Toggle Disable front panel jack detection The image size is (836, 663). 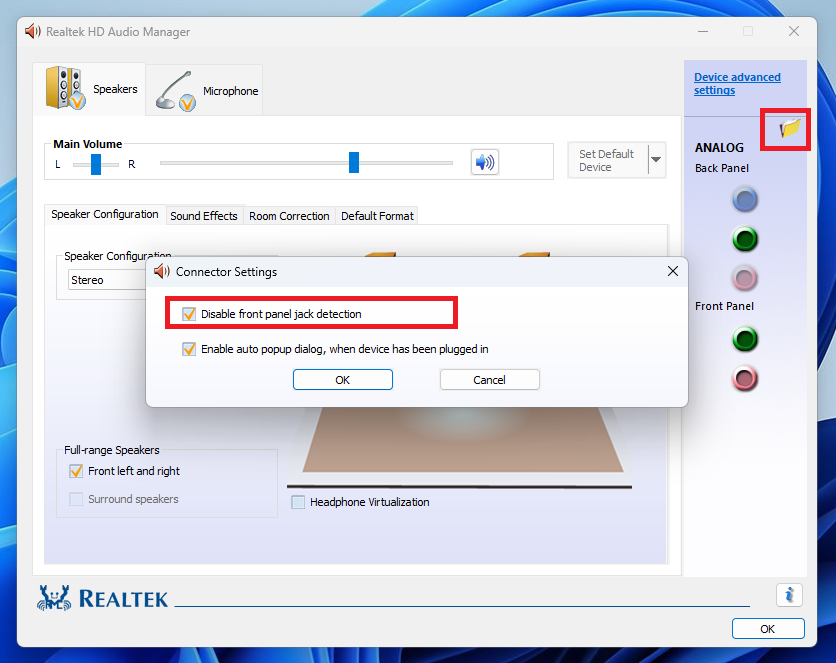[189, 314]
